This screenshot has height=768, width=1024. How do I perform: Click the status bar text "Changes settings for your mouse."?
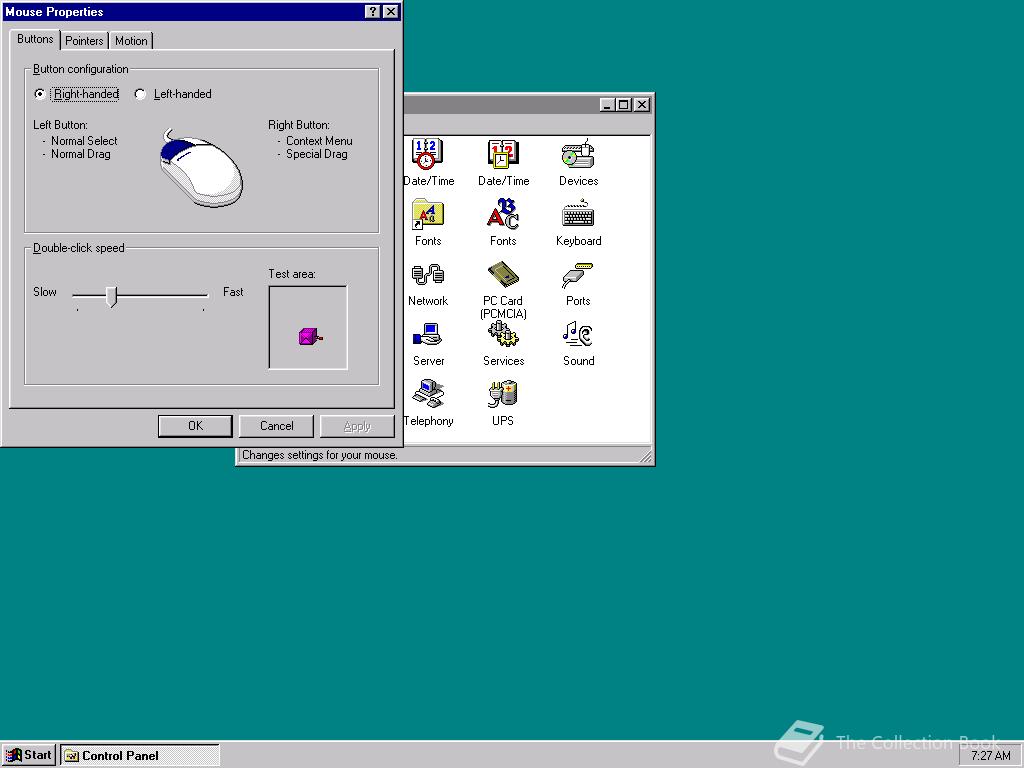point(319,455)
